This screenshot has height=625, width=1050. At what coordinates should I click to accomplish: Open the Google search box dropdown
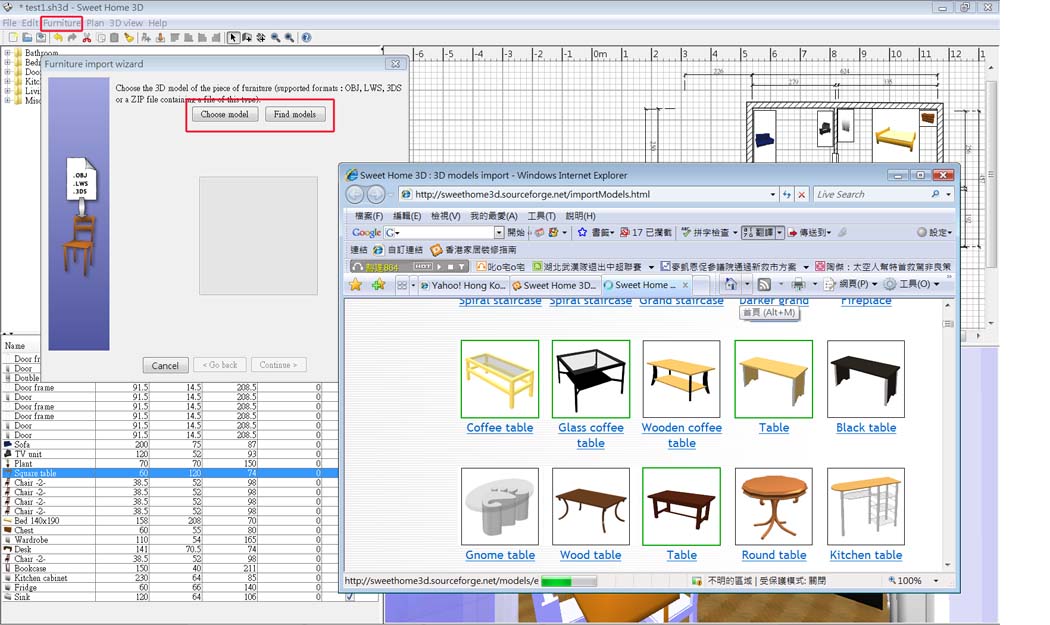point(499,232)
